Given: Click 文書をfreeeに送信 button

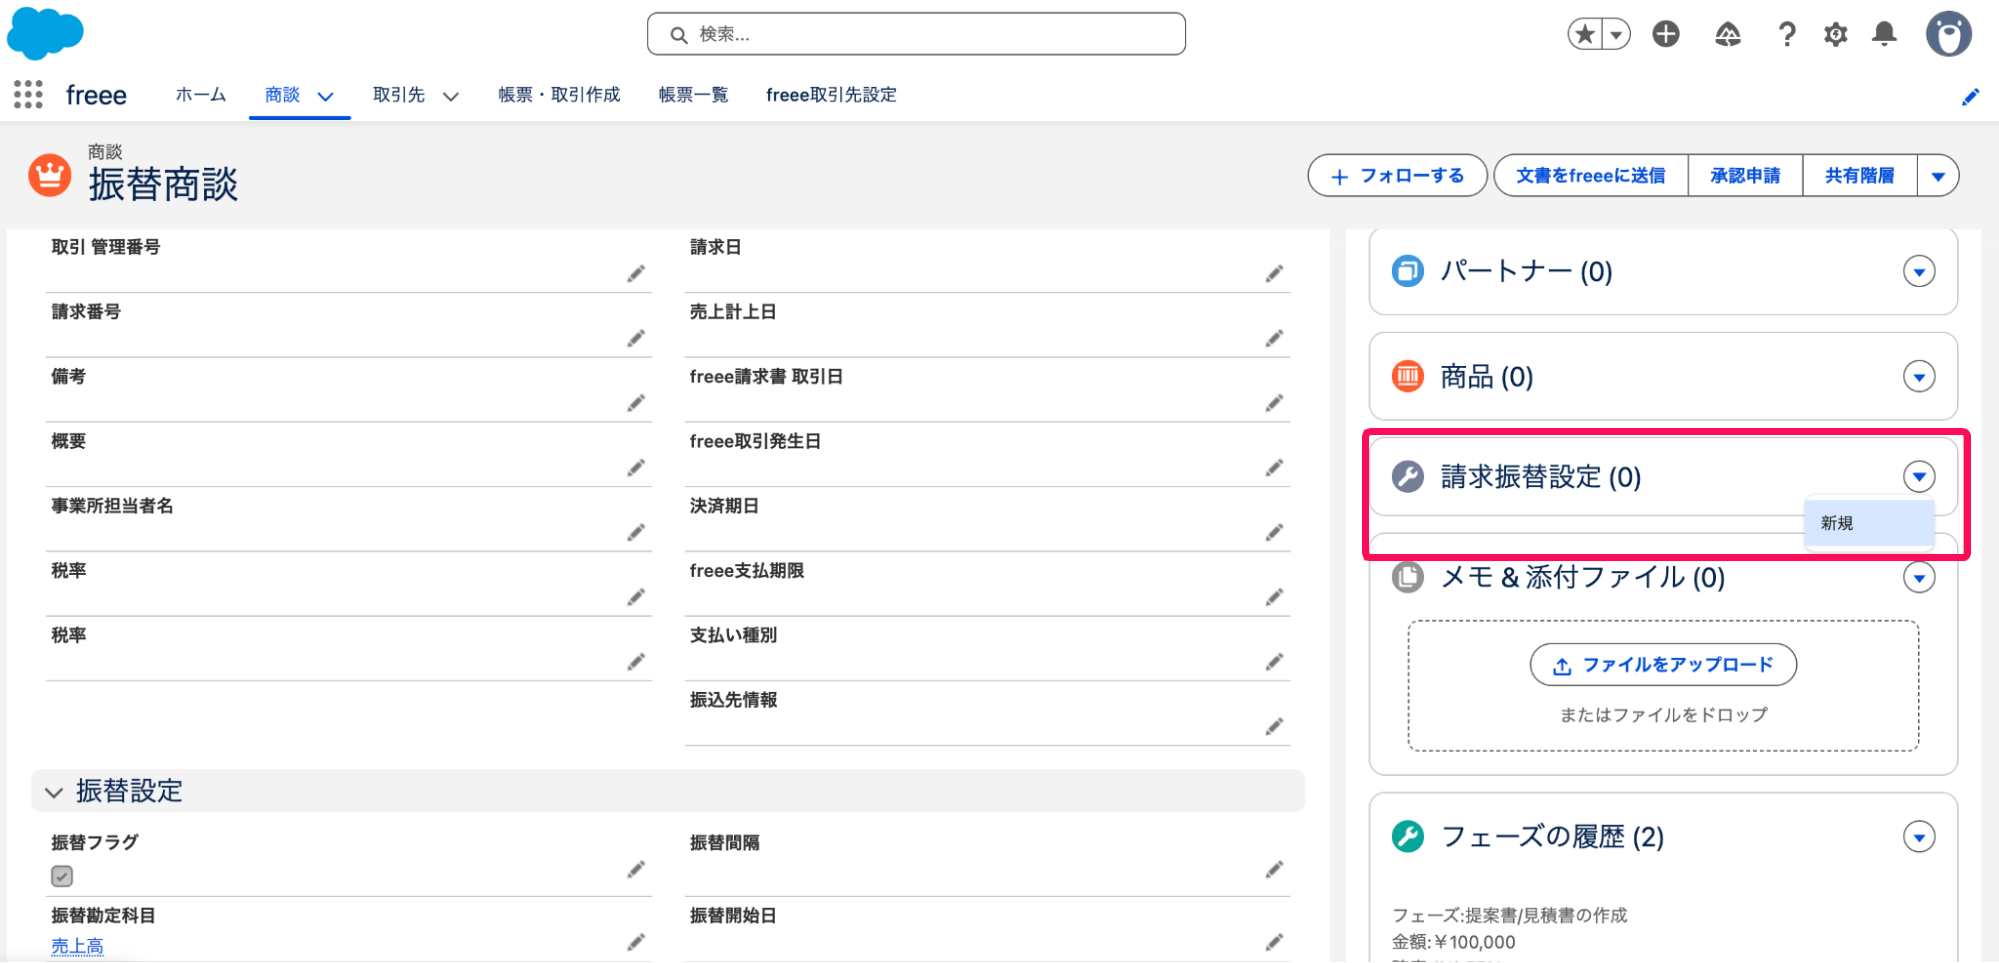Looking at the screenshot, I should pos(1590,176).
